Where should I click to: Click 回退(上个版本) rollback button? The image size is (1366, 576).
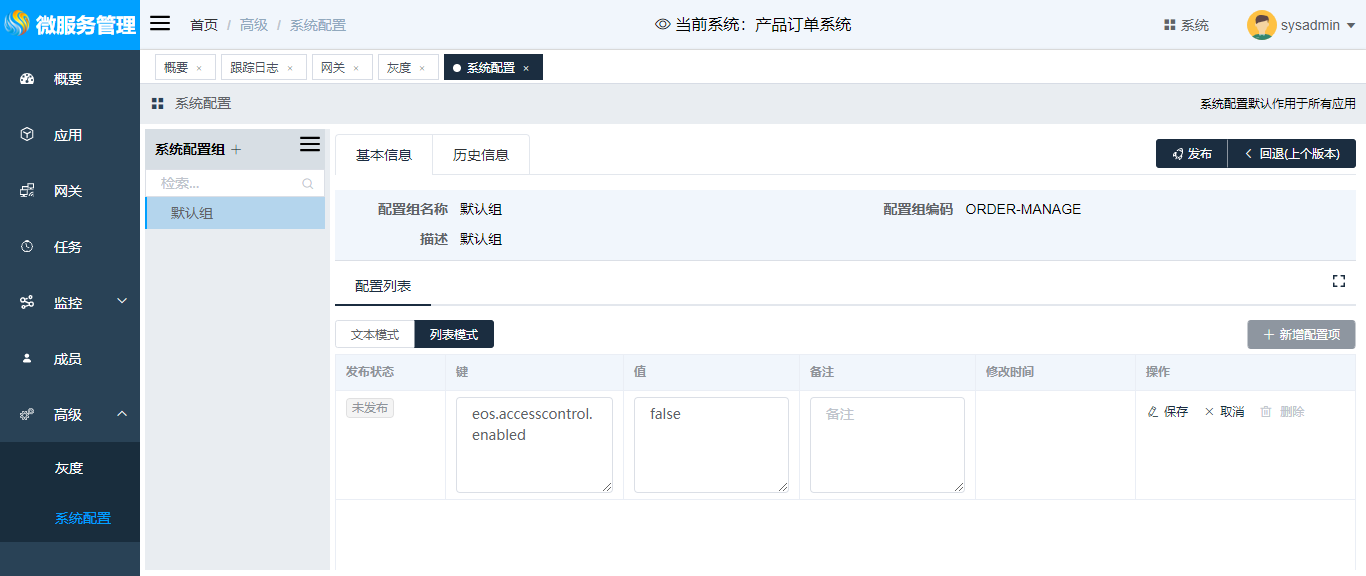click(1291, 154)
